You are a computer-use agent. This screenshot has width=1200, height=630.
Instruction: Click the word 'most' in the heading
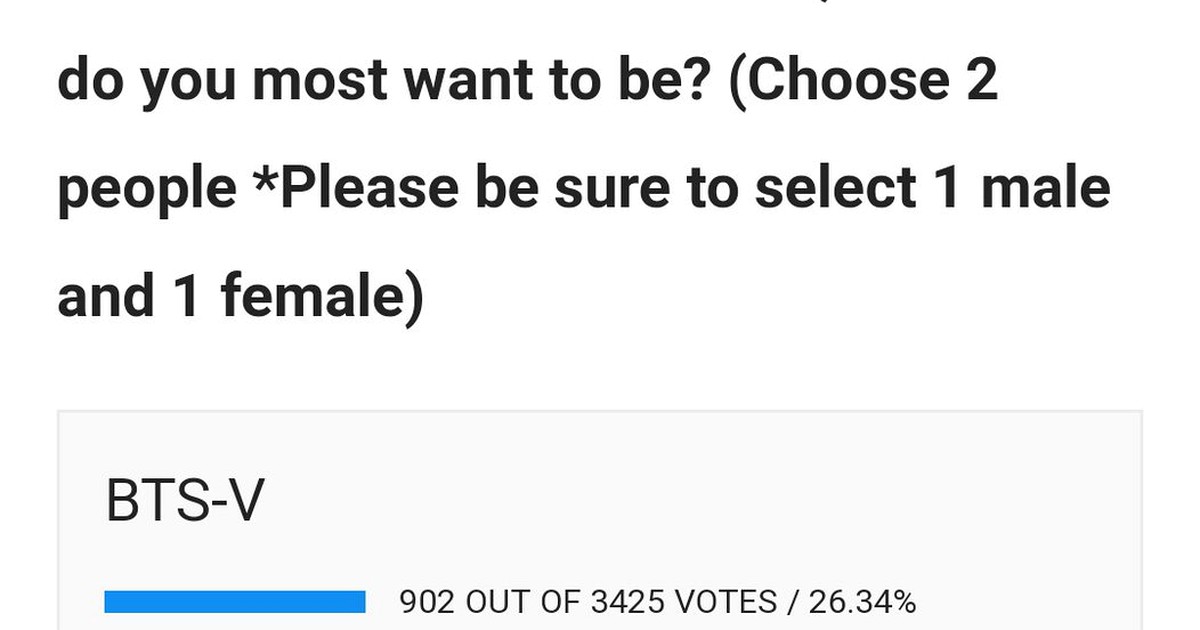[319, 80]
